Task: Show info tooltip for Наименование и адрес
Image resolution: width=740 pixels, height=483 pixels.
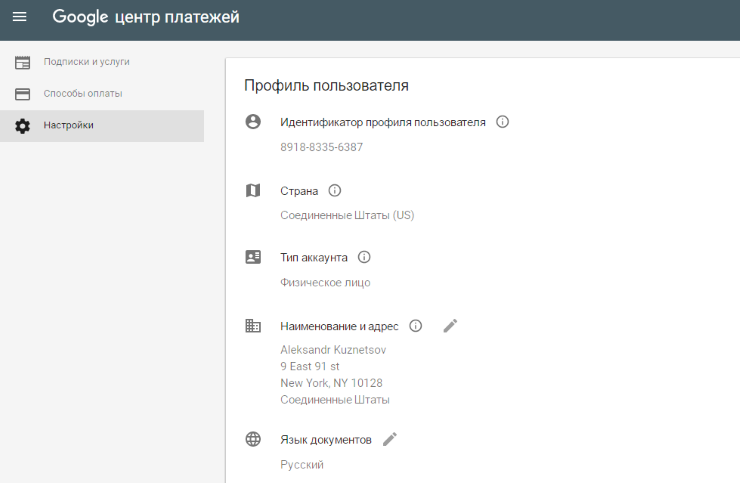Action: click(415, 326)
